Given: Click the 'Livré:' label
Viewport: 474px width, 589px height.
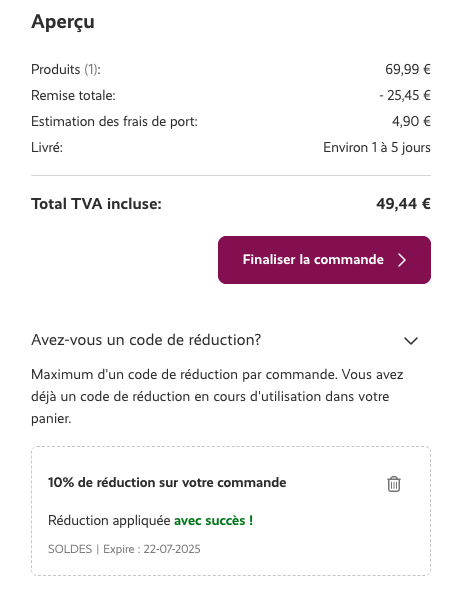Looking at the screenshot, I should tap(47, 147).
